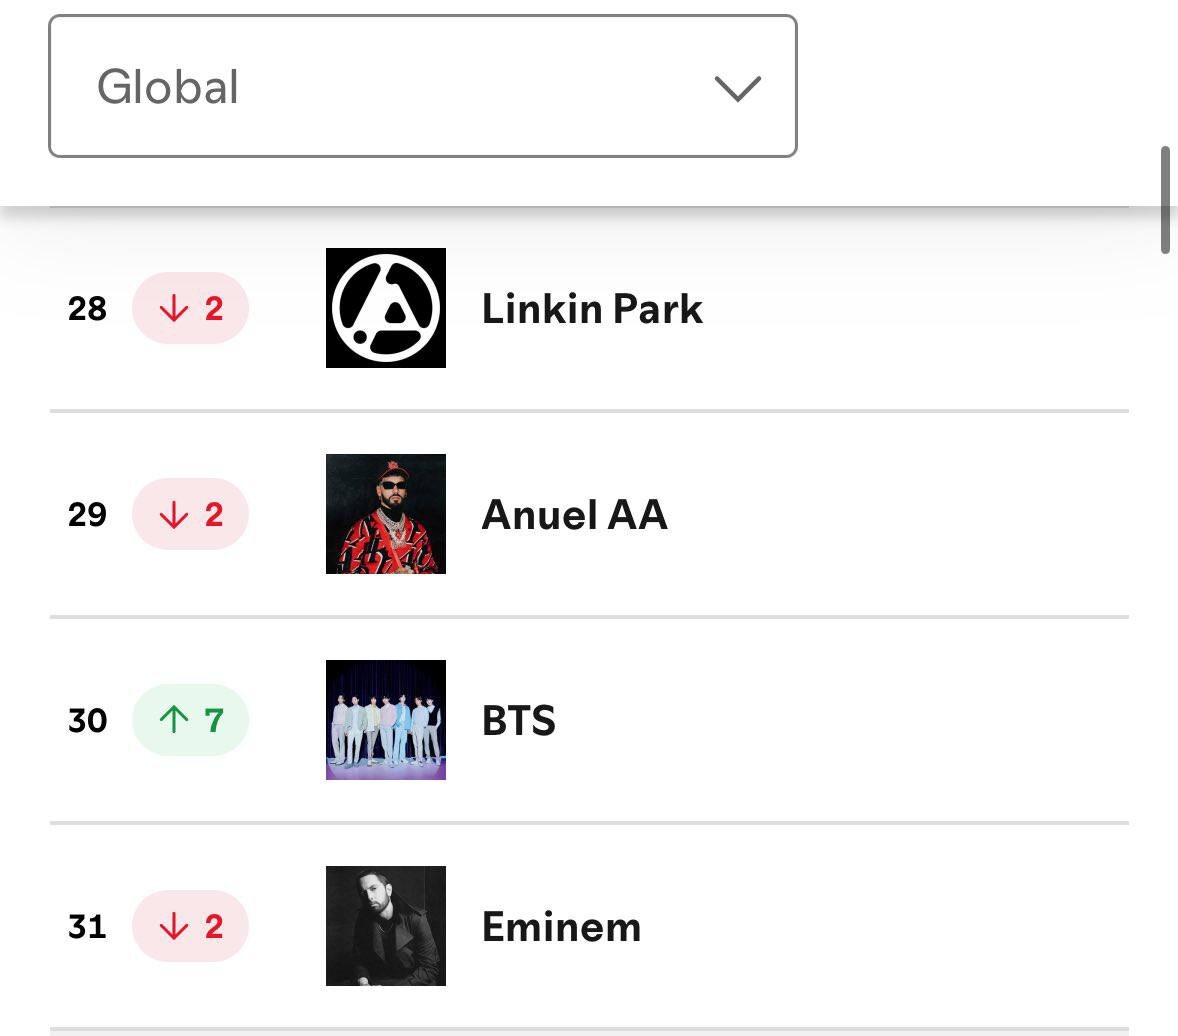Click red down 2 badge for Linkin Park
Image resolution: width=1178 pixels, height=1036 pixels.
coord(190,308)
